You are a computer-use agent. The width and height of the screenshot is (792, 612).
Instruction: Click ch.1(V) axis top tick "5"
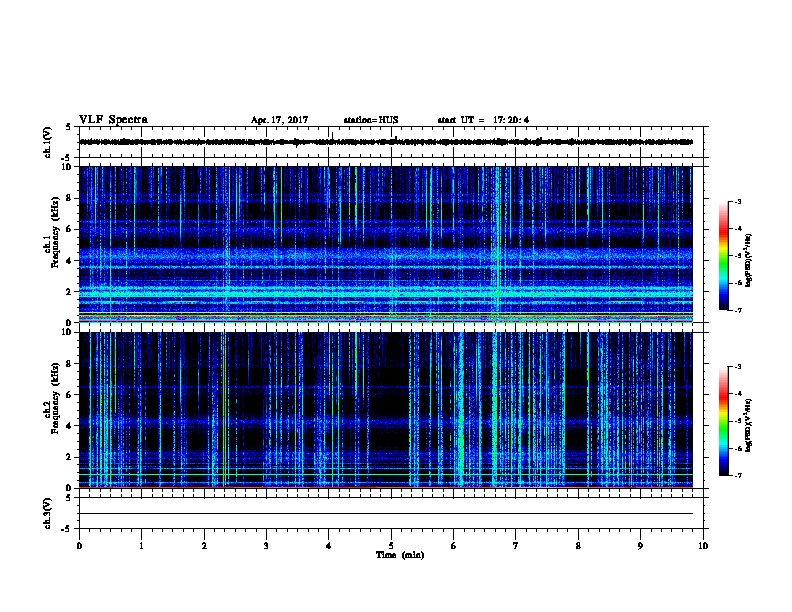click(69, 127)
